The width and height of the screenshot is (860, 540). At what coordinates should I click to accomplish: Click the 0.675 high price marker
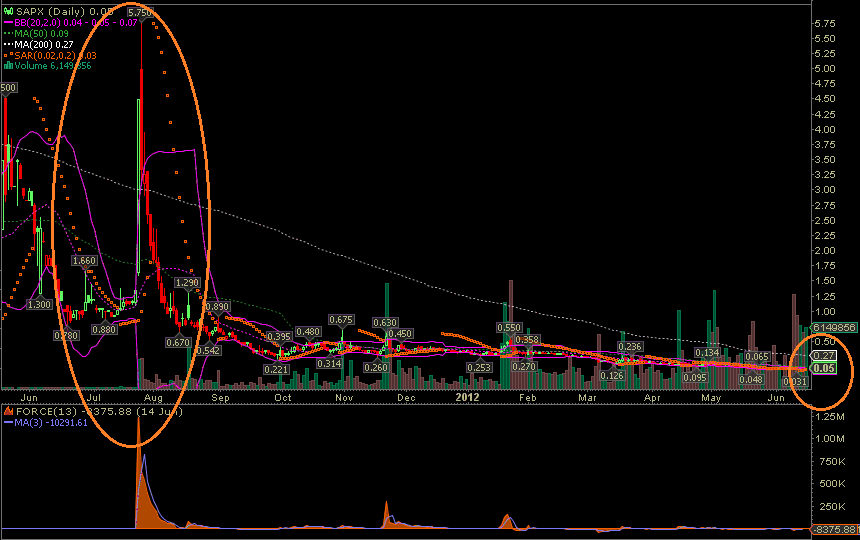341,320
